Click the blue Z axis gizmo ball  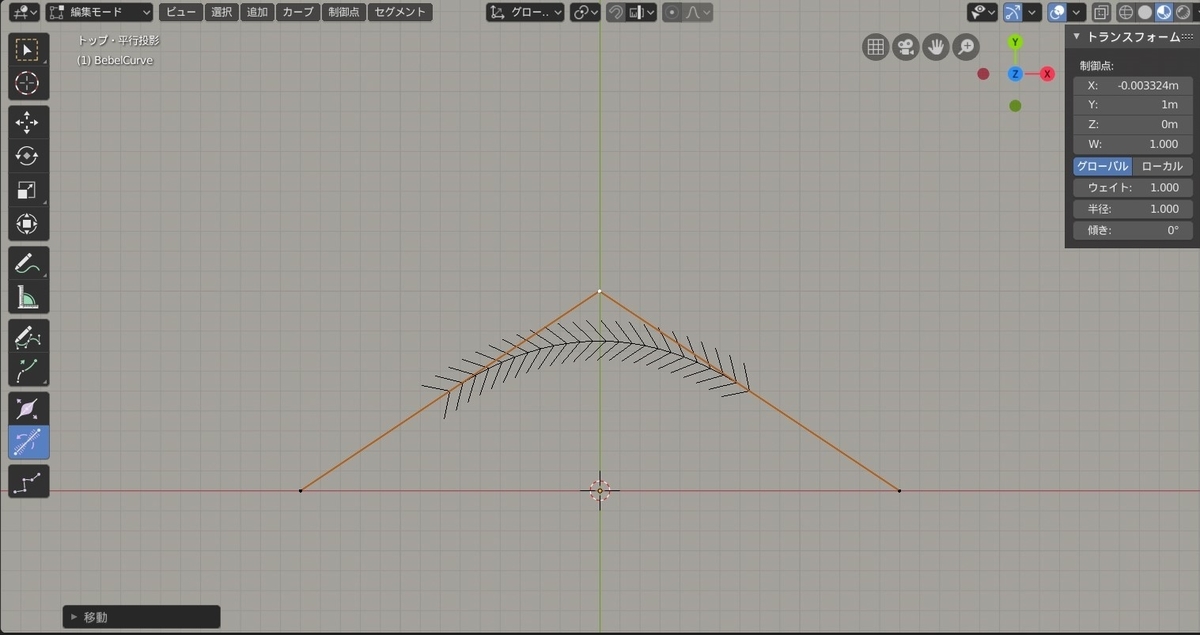coord(1015,74)
